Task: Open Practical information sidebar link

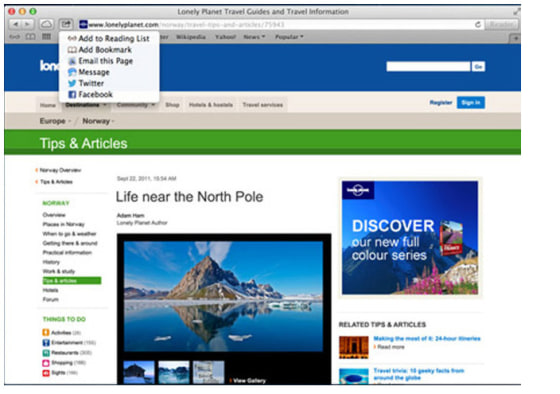Action: 67,253
